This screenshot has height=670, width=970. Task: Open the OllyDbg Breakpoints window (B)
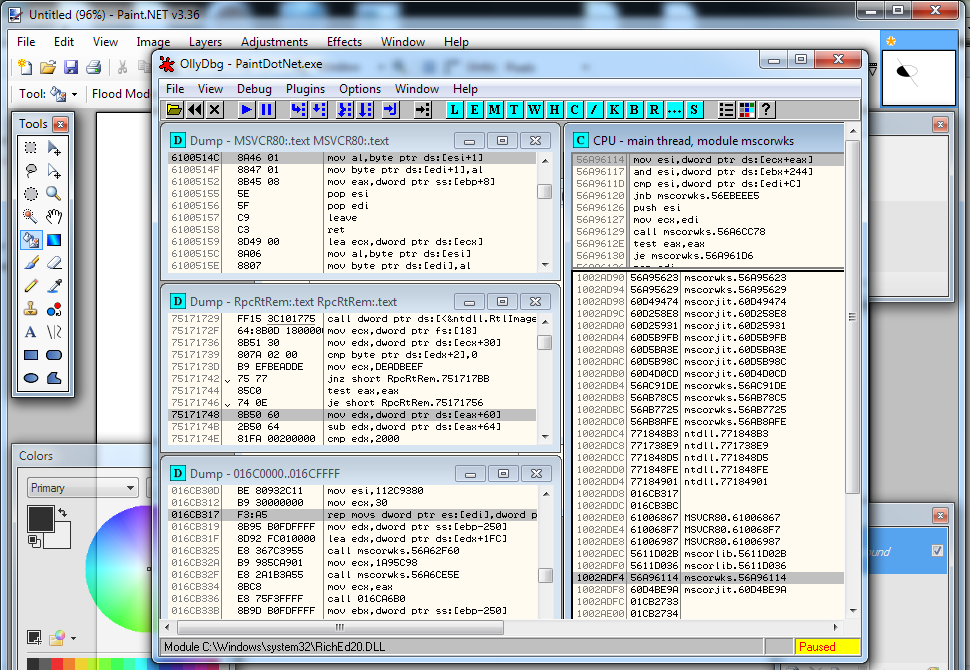click(633, 109)
